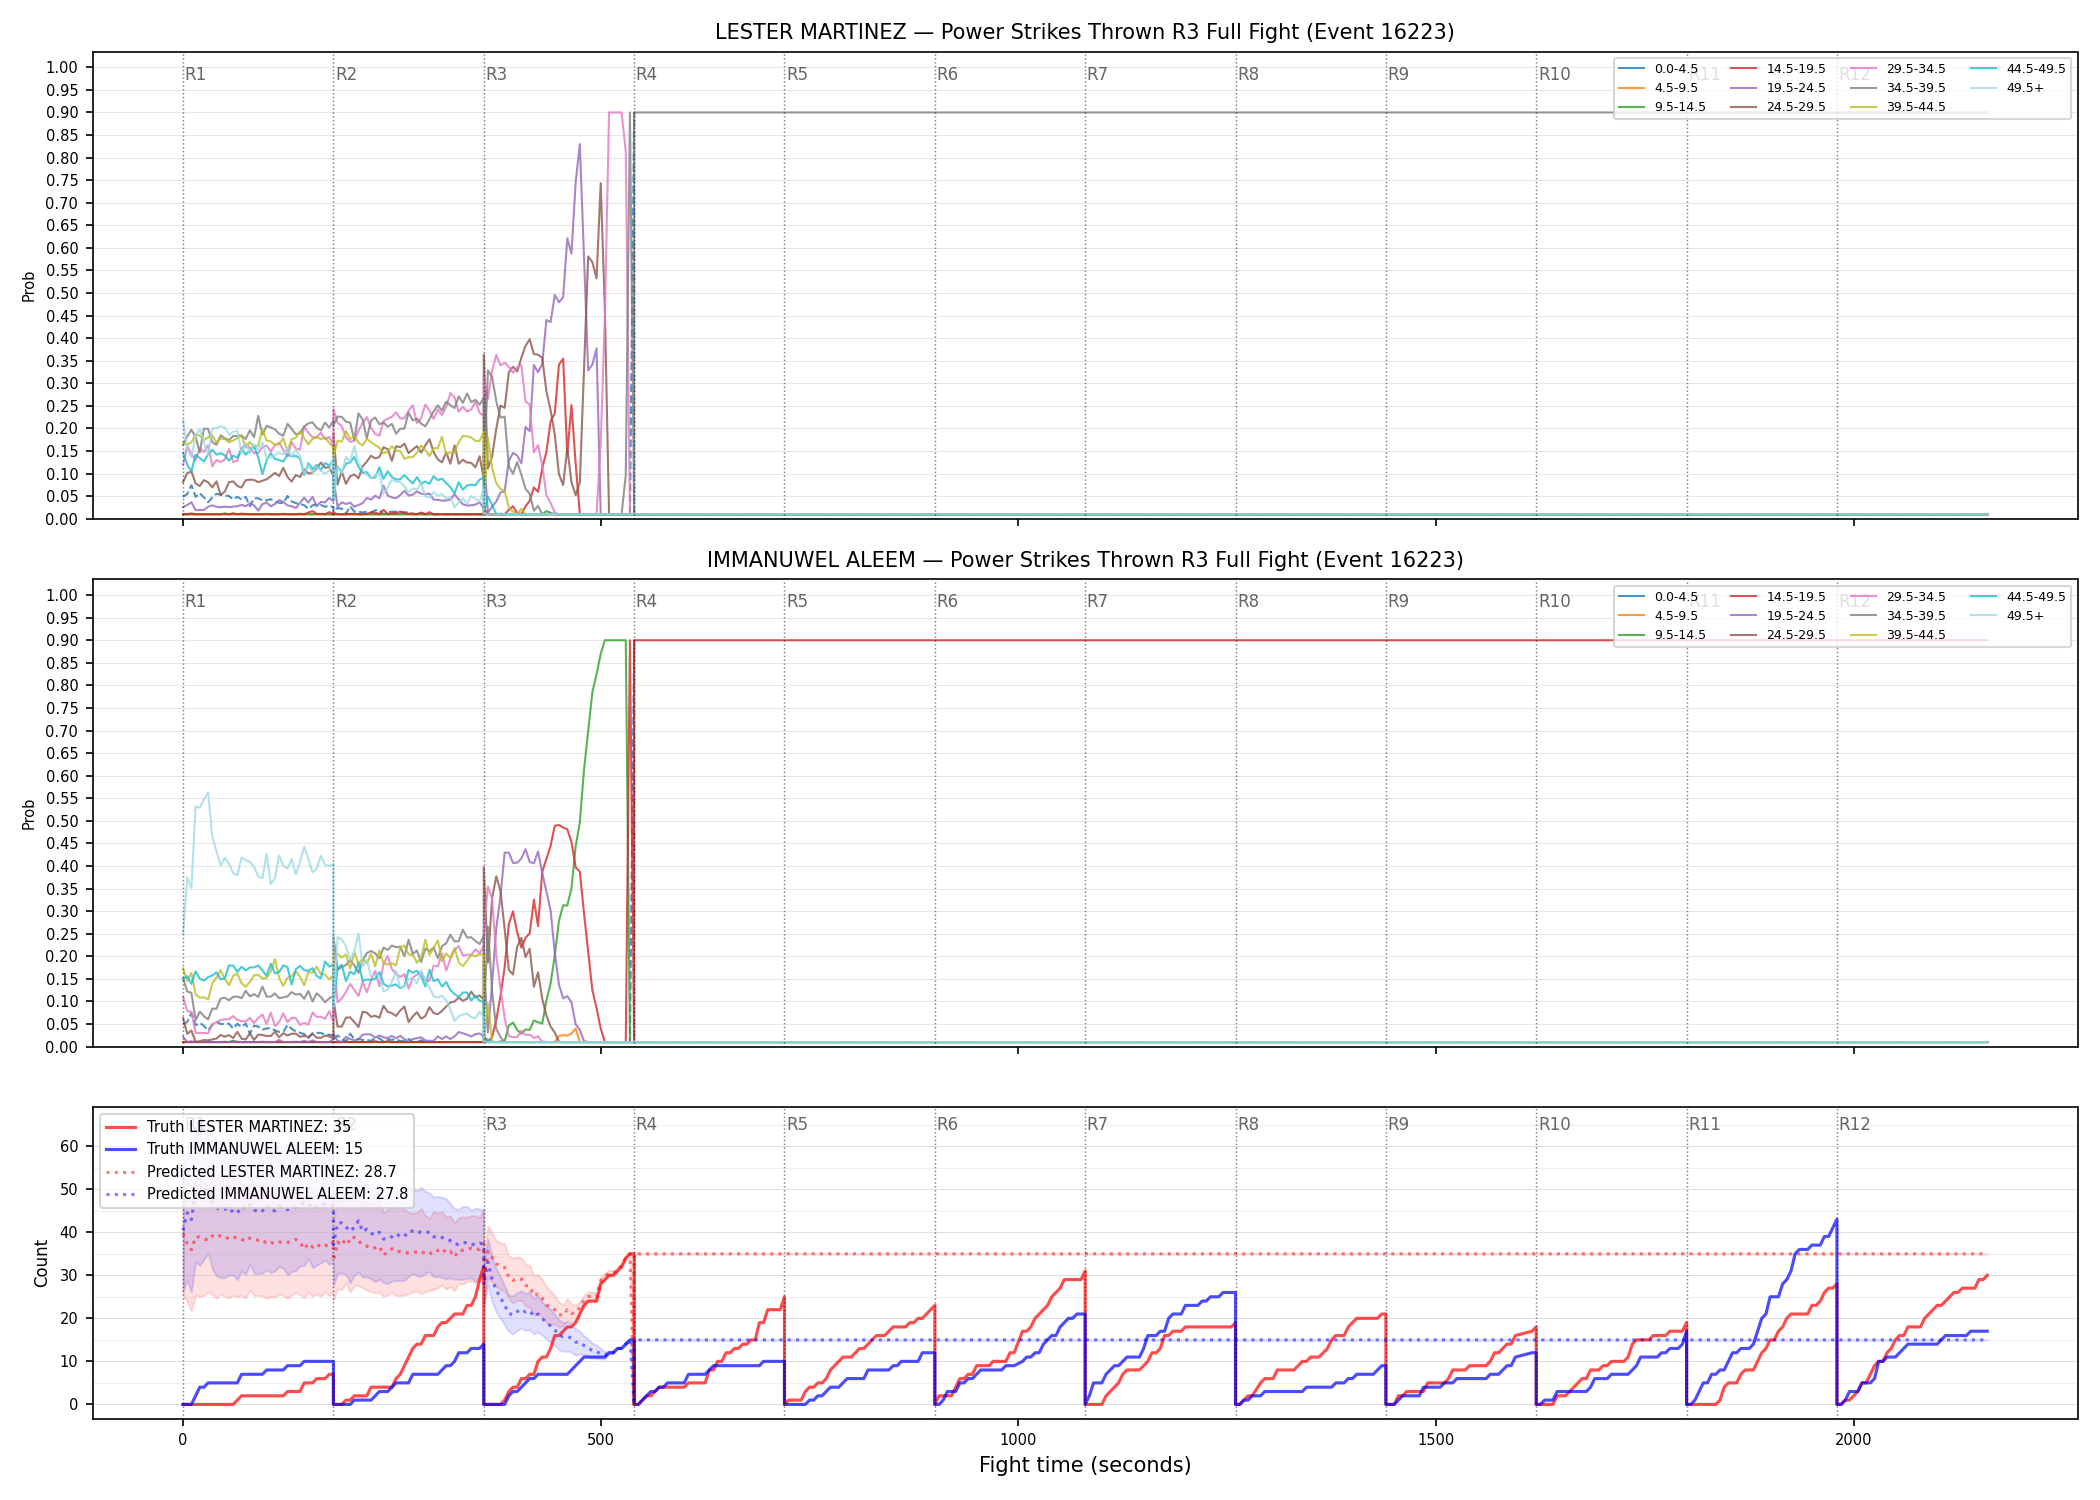
Task: Click Truth LESTER MARTINEZ: 35 legend entry
Action: [228, 1127]
